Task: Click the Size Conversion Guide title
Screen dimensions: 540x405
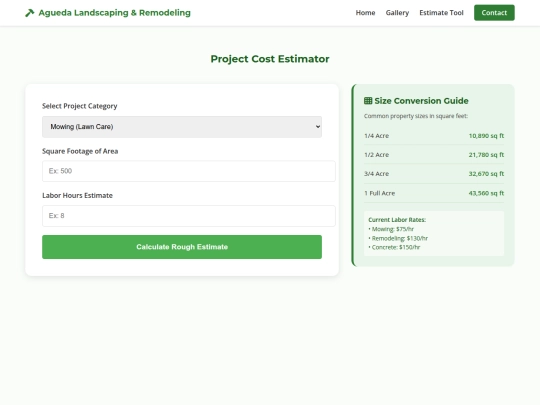Action: point(421,101)
